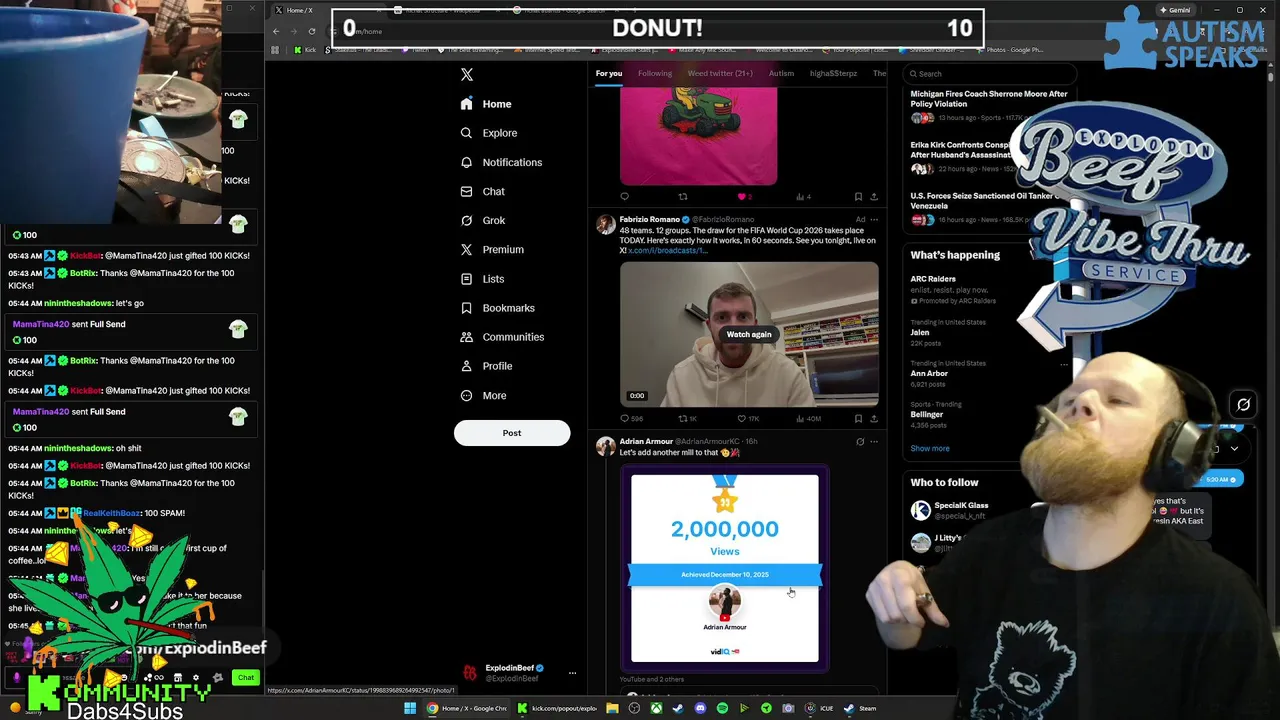View analytics of lawnmower image post
Screen dimensions: 1280x720
pos(803,197)
